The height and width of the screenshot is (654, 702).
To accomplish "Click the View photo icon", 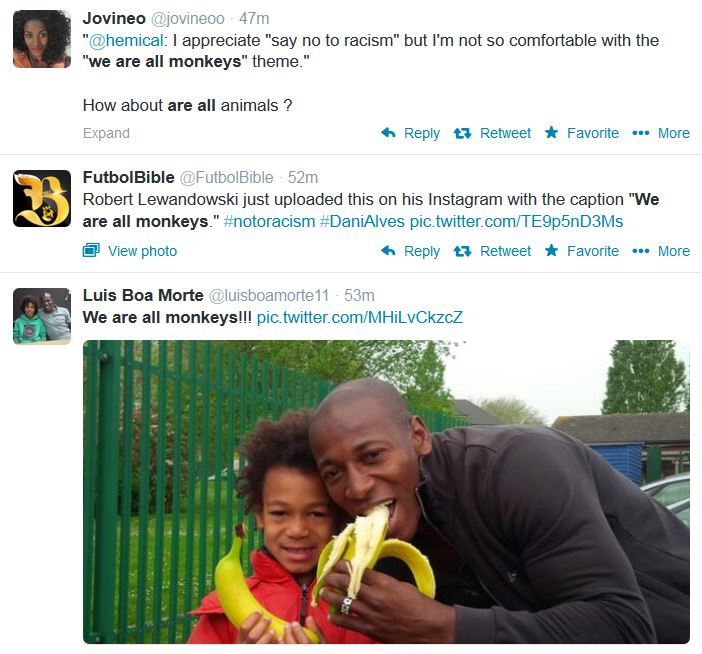I will point(91,250).
